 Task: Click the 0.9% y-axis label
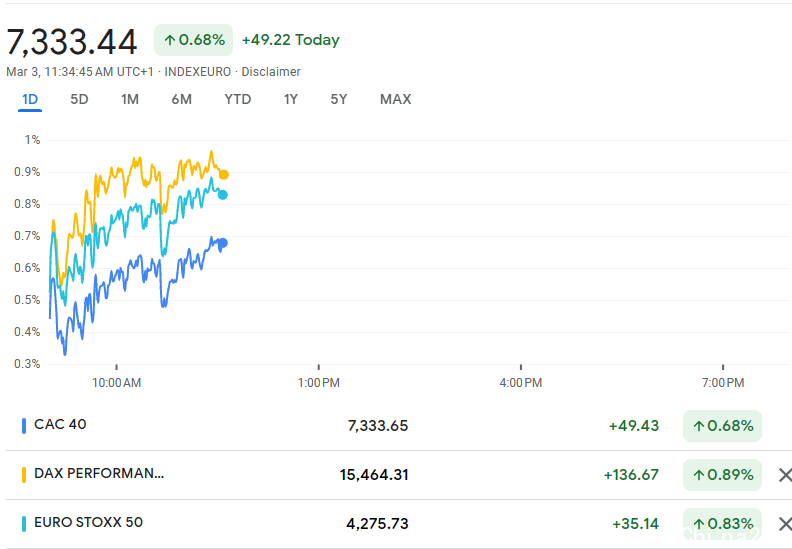(x=27, y=172)
